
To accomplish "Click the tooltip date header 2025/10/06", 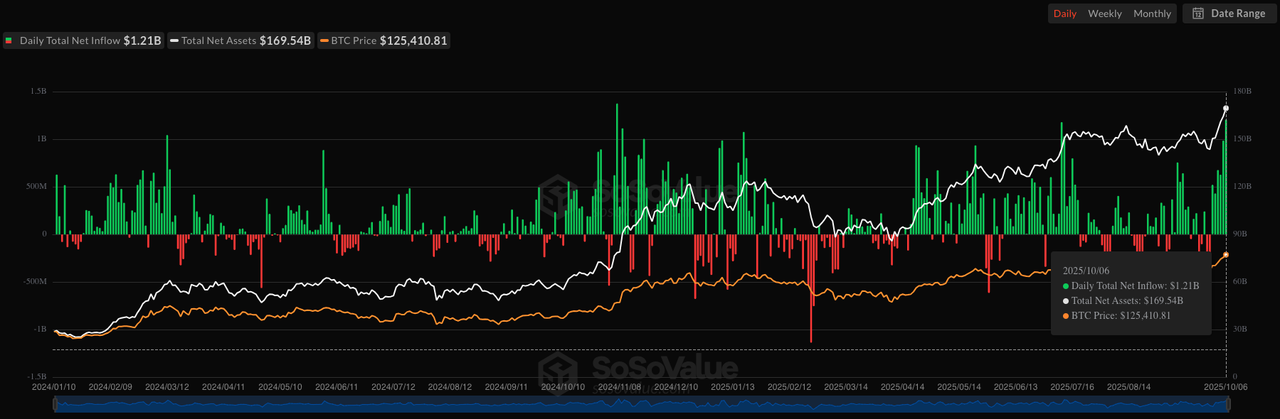I will (1085, 270).
